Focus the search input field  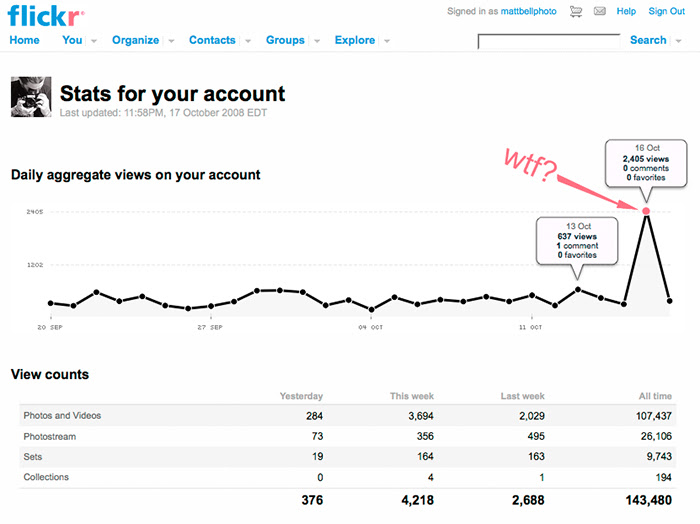(549, 41)
